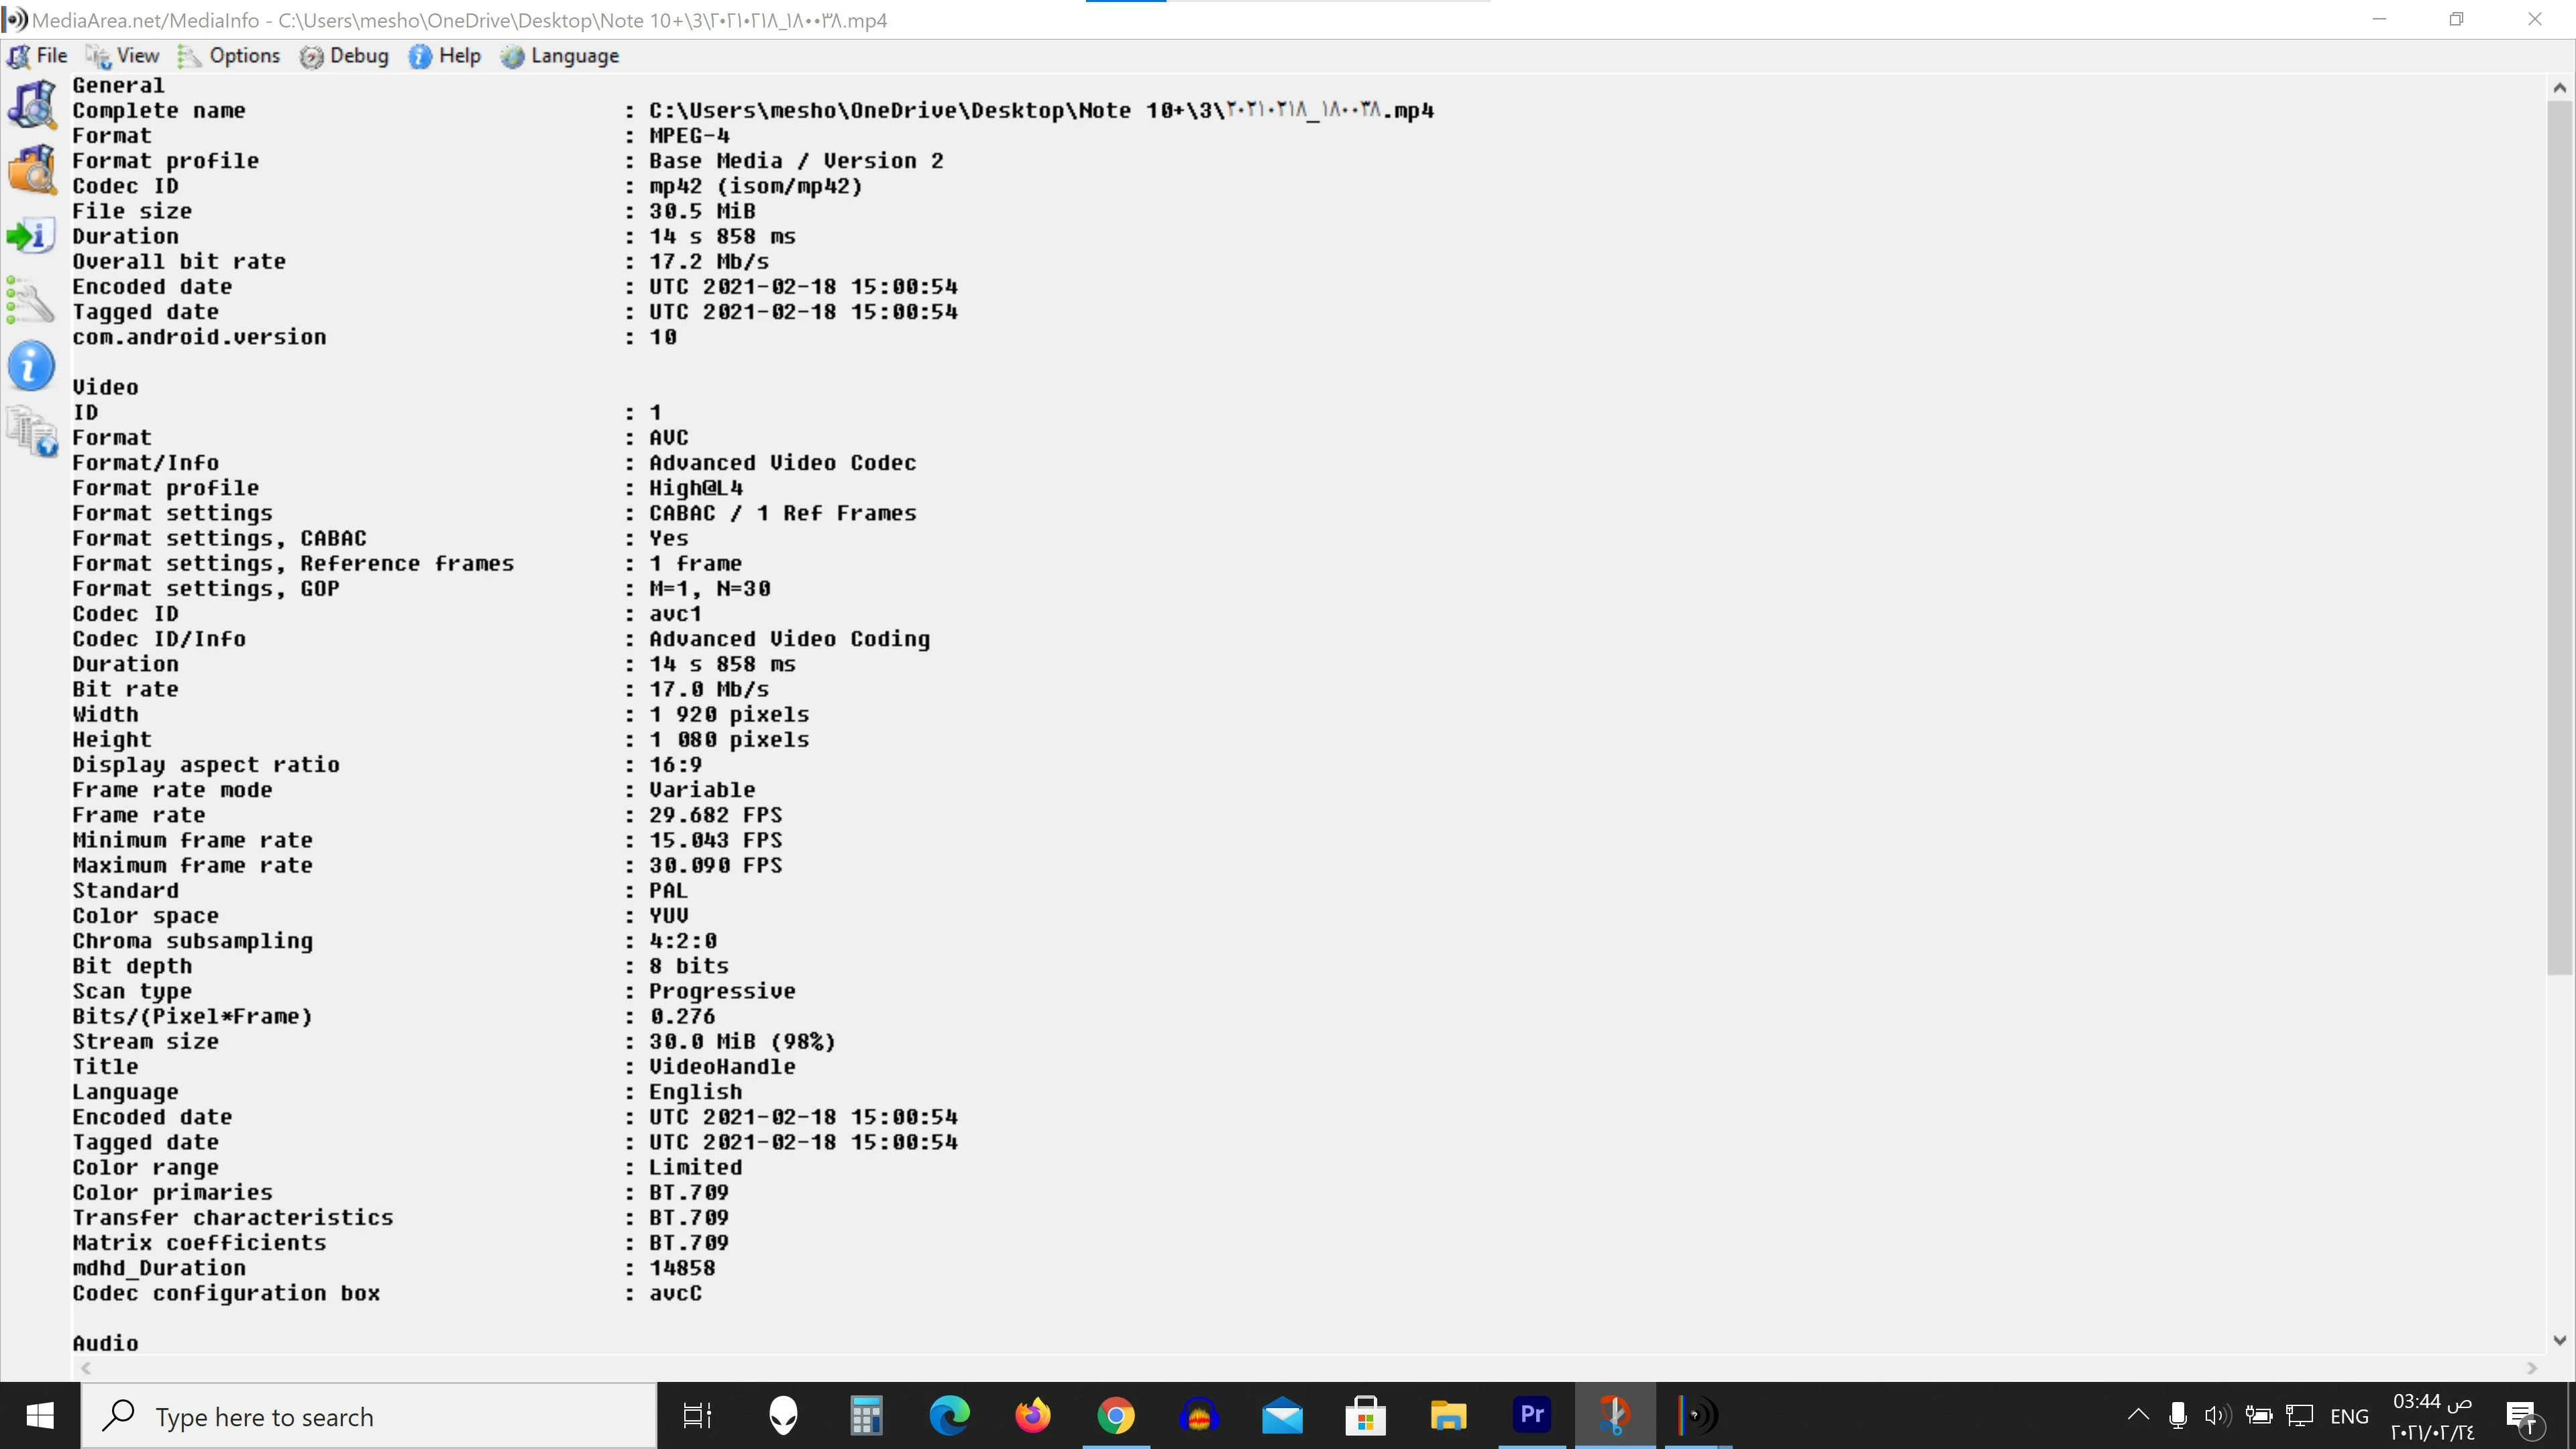
Task: Click the Open File sidebar icon
Action: click(32, 104)
